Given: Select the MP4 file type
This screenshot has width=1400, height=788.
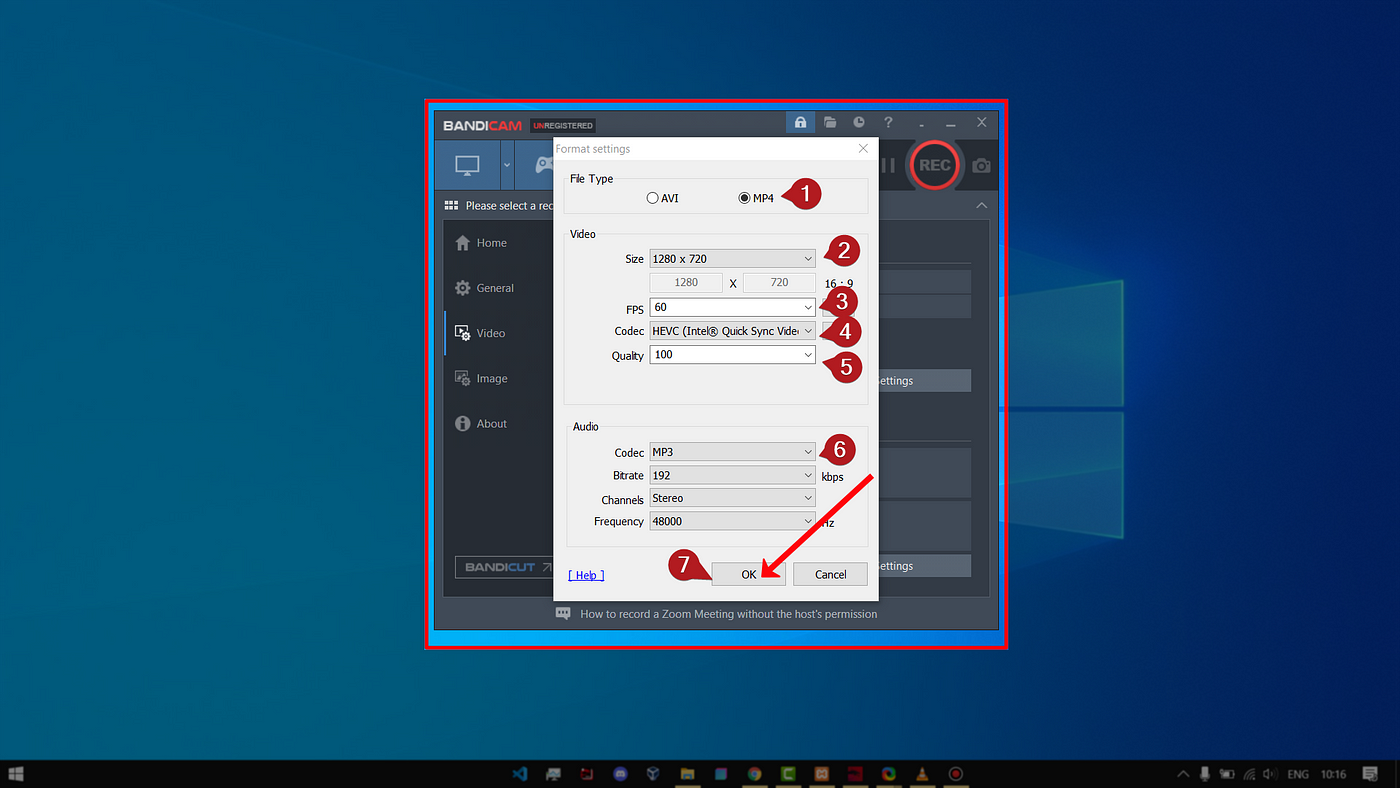Looking at the screenshot, I should coord(756,198).
